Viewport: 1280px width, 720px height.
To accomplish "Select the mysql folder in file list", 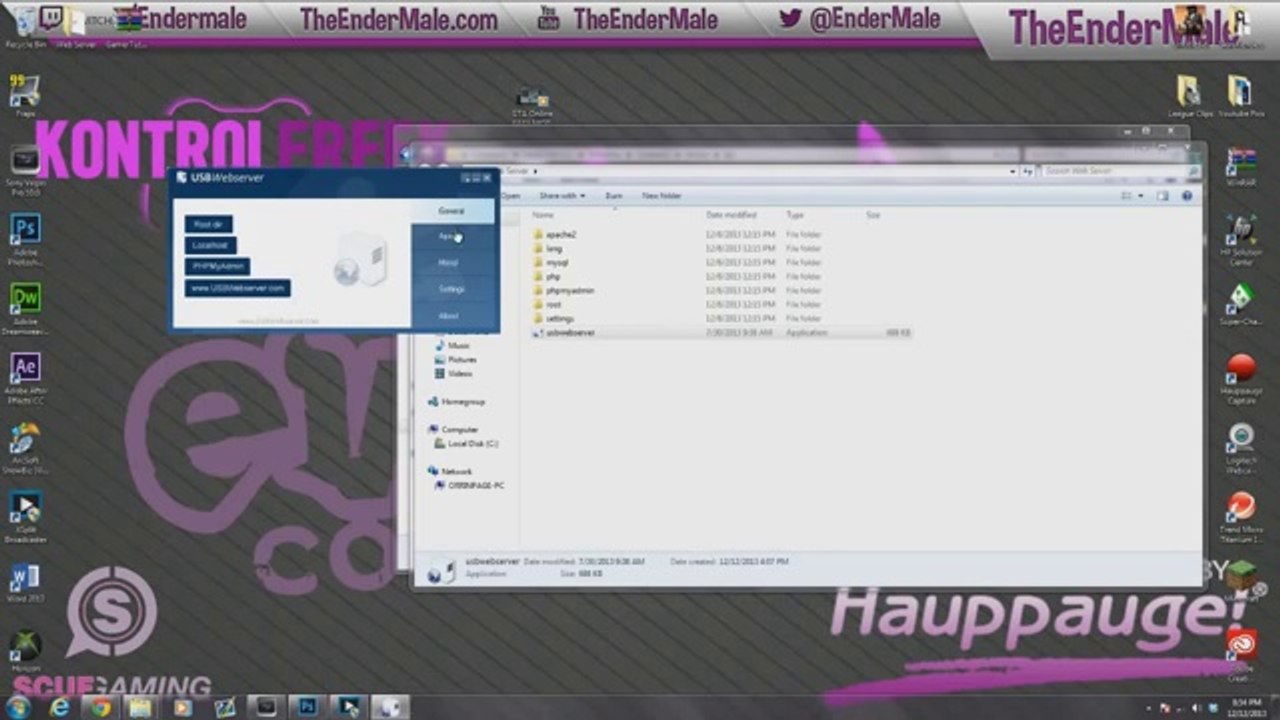I will click(551, 262).
